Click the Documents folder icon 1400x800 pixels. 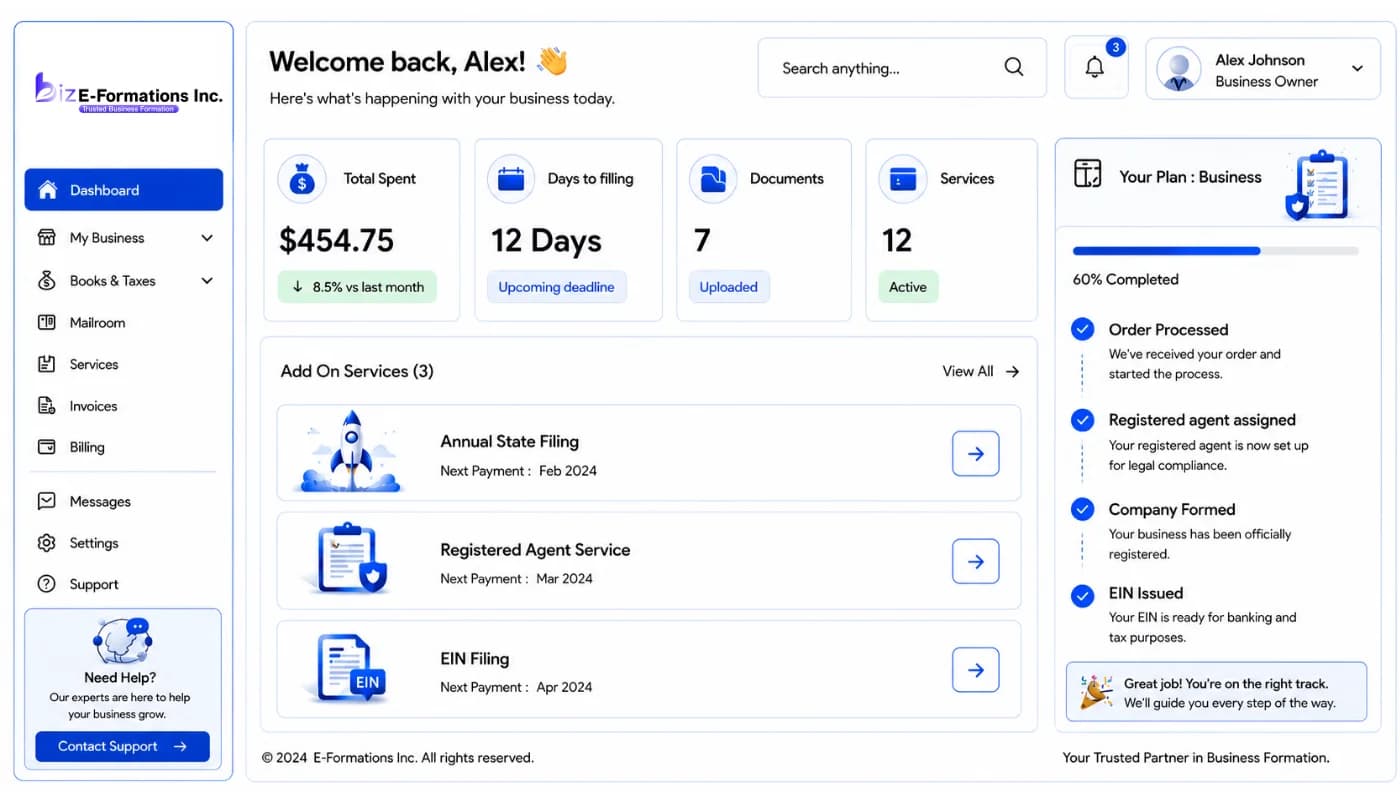713,179
